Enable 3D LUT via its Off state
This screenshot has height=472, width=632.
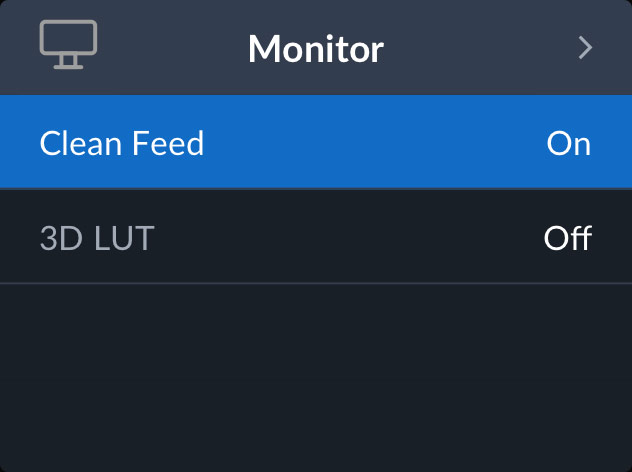pyautogui.click(x=567, y=239)
